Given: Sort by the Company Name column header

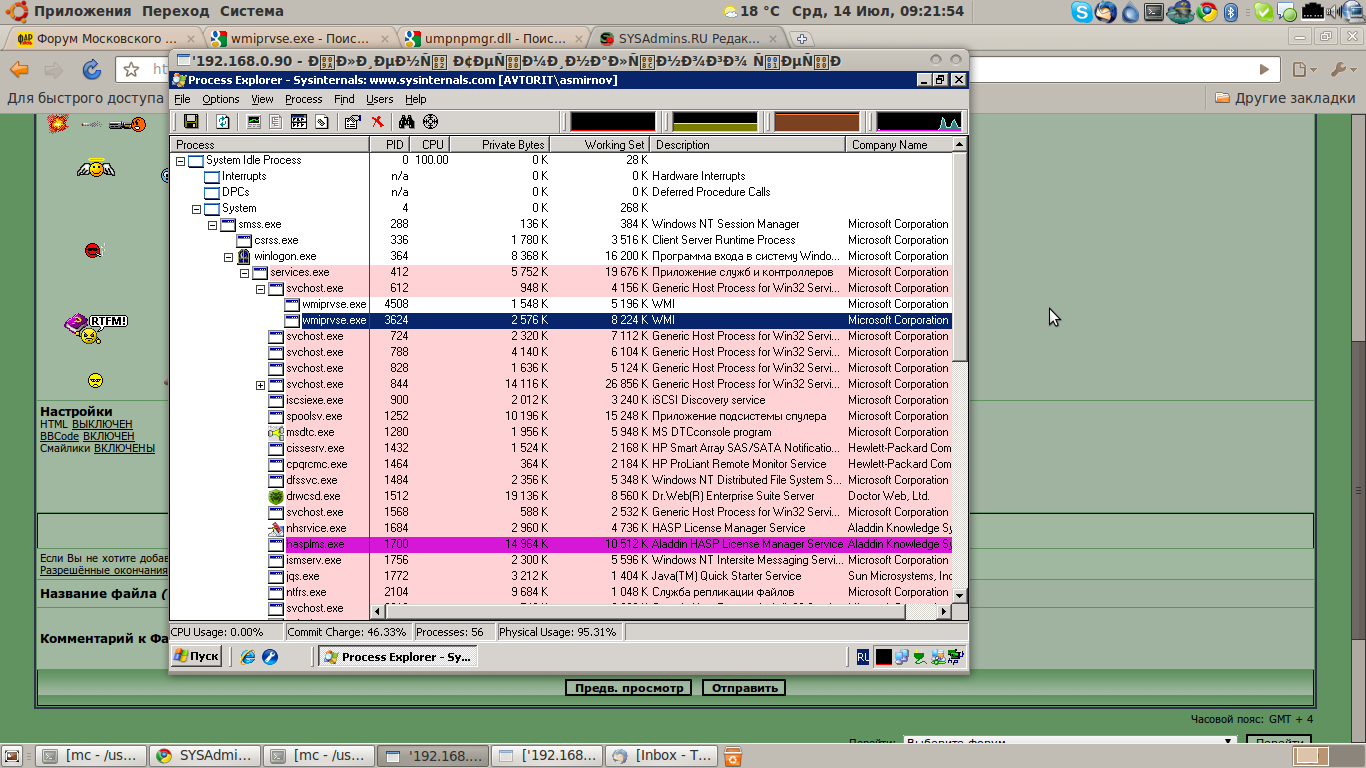Looking at the screenshot, I should (899, 145).
